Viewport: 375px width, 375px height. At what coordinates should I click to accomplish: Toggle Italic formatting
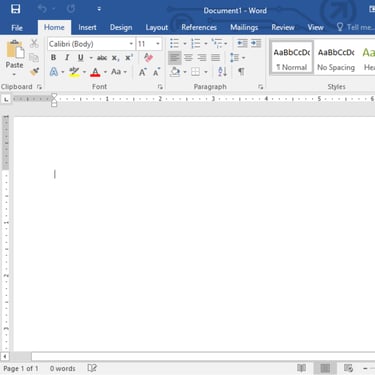click(x=67, y=58)
